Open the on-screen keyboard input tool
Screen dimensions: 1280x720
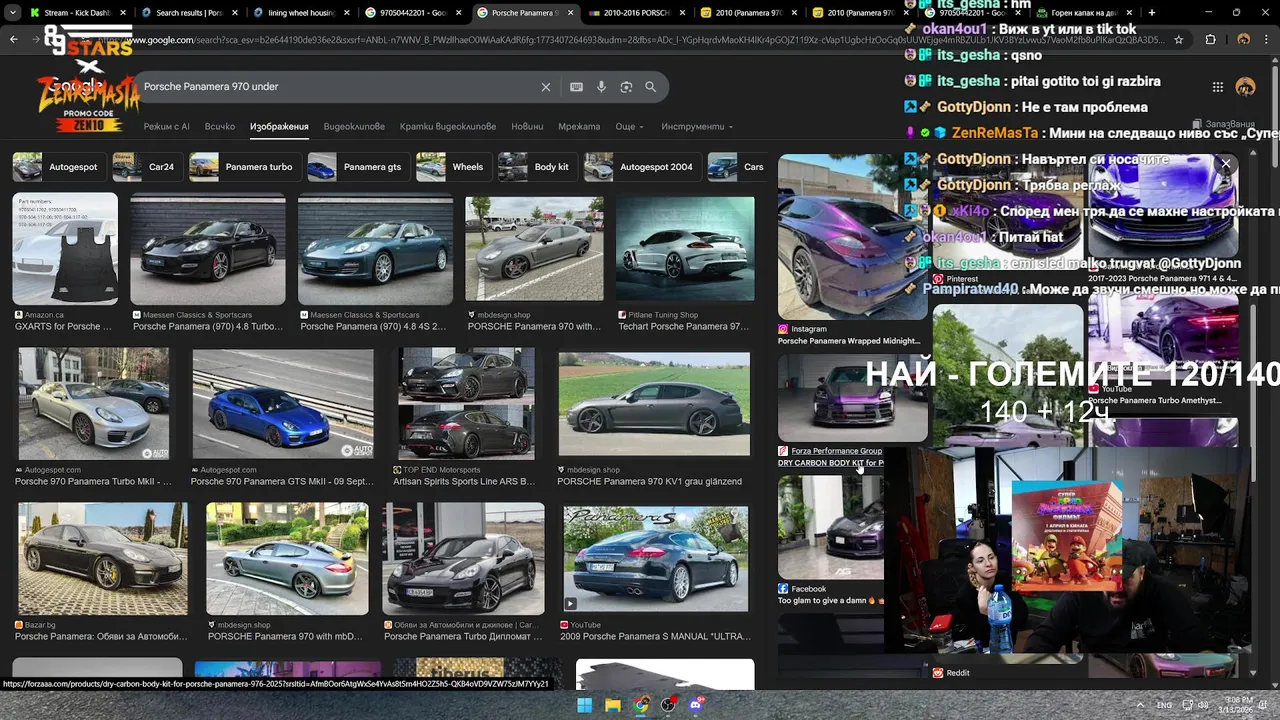point(576,87)
